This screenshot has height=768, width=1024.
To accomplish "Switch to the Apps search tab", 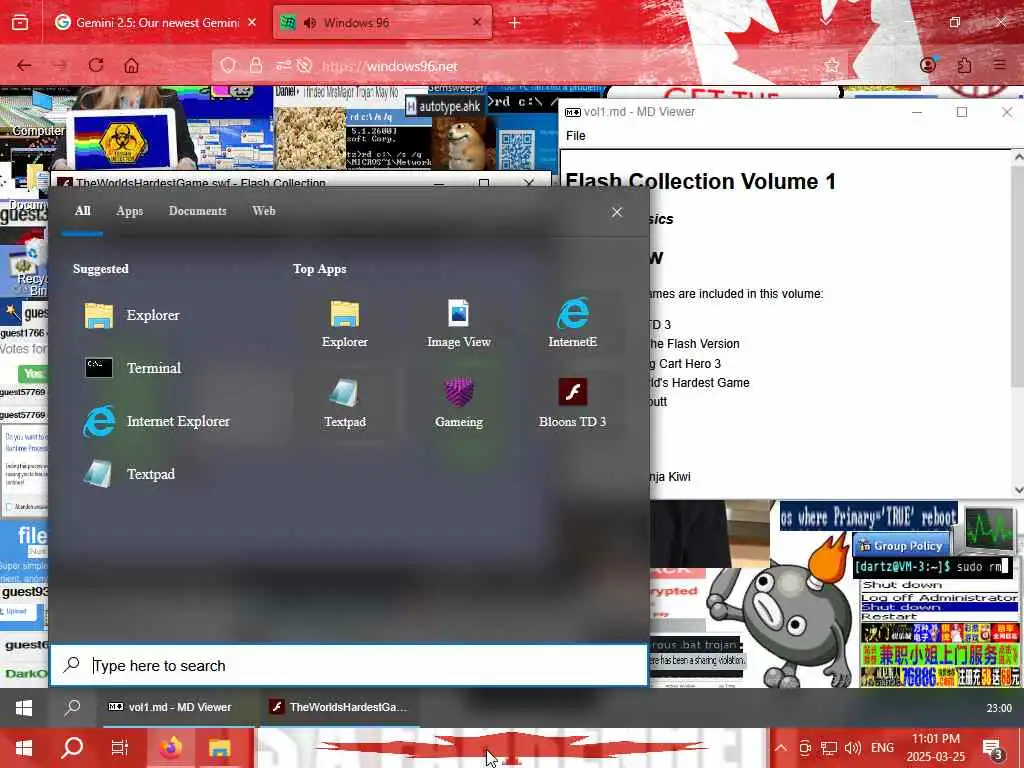I will coord(129,211).
